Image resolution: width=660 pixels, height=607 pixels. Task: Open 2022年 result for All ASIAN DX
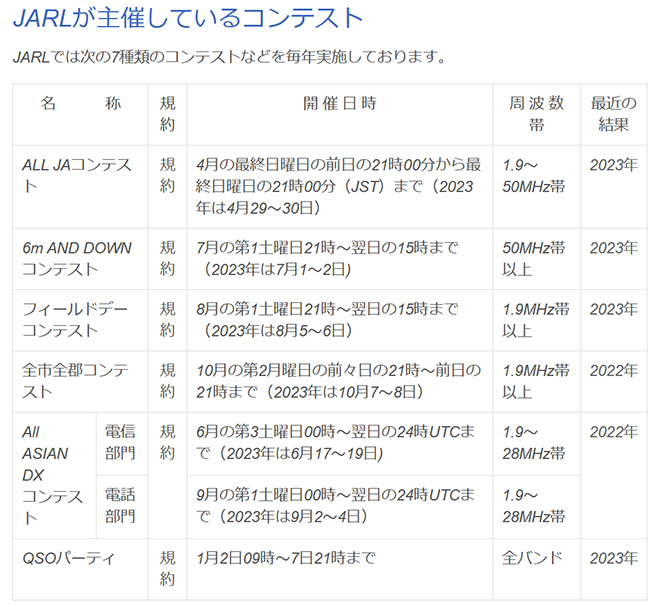point(614,432)
